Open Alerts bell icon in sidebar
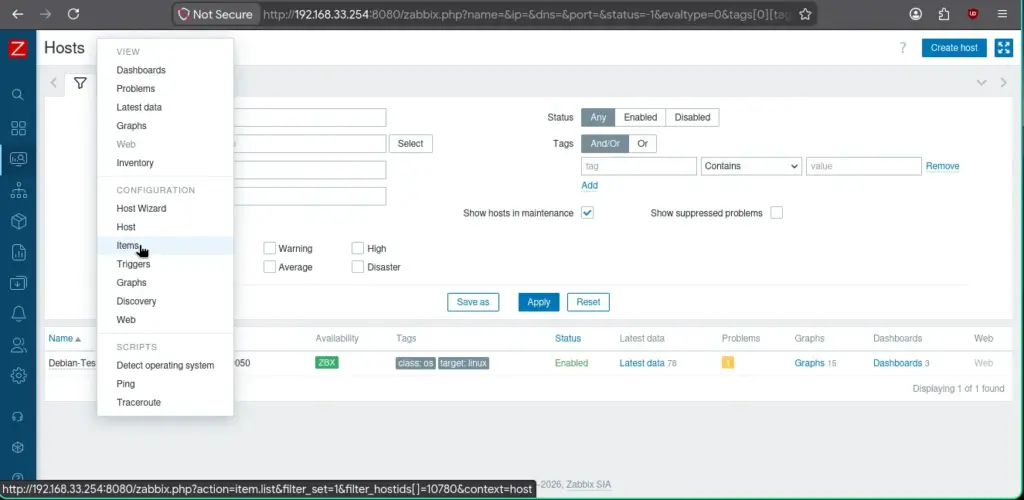This screenshot has width=1024, height=500. pyautogui.click(x=18, y=314)
